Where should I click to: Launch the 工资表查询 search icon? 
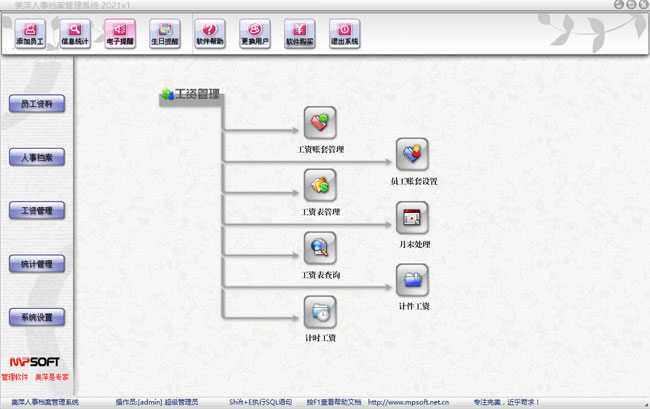click(320, 248)
